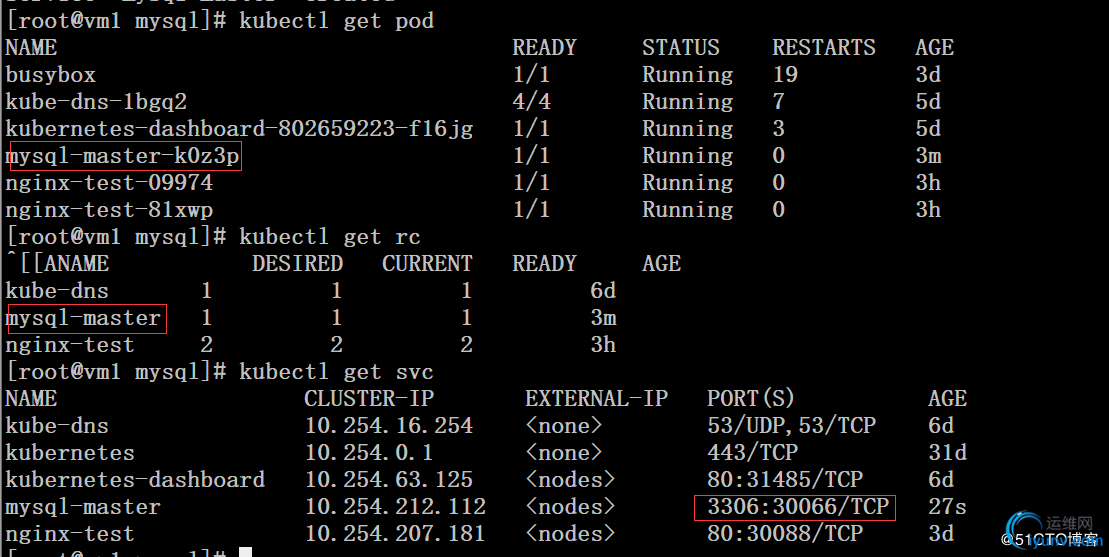Click 'EXTERNAL-IP' column header
1109x557 pixels.
(596, 399)
